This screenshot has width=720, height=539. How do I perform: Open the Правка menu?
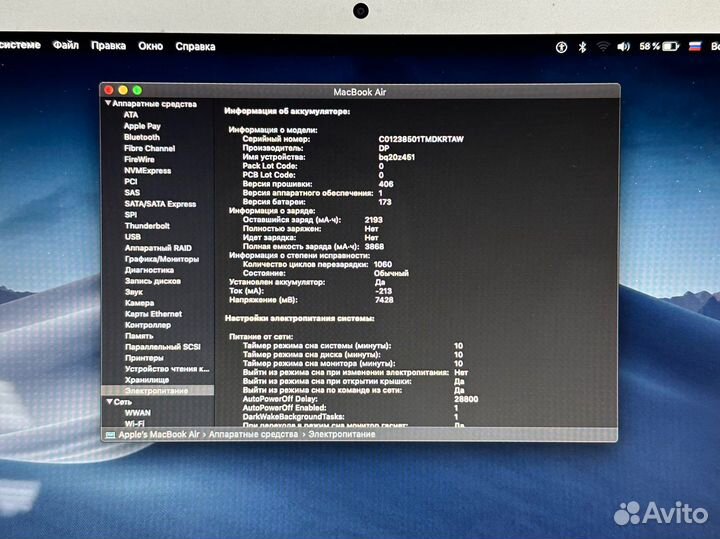click(x=108, y=46)
